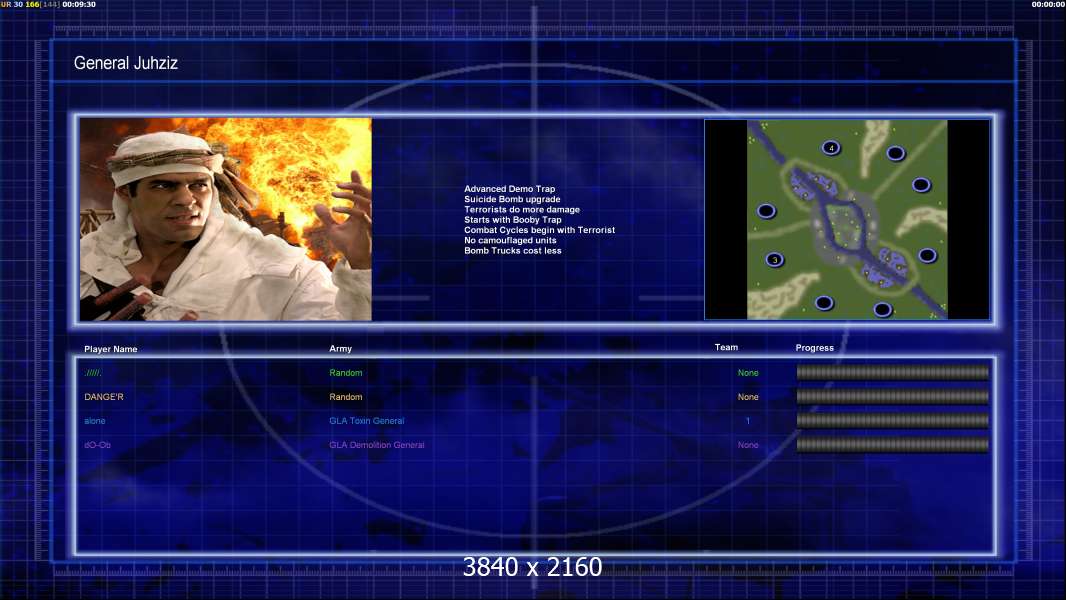Viewport: 1066px width, 600px height.
Task: Click the 'Army' column header
Action: (341, 349)
